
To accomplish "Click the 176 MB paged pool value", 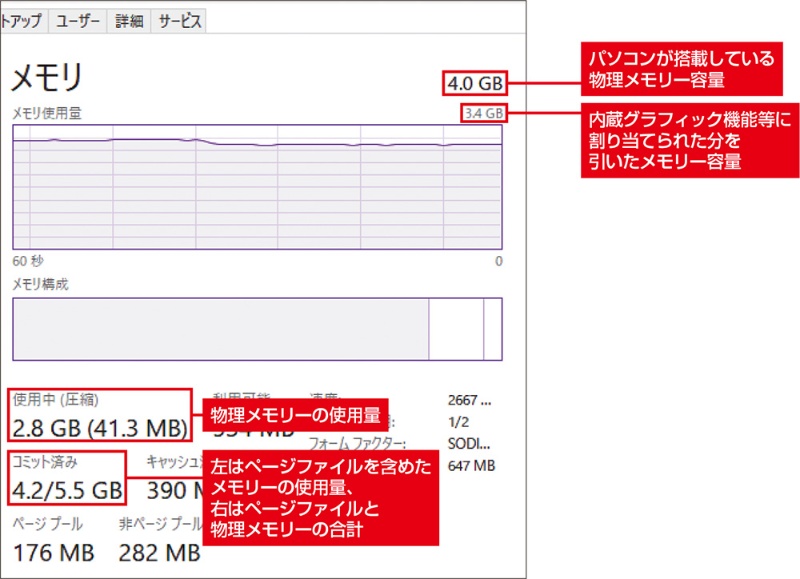I will click(x=53, y=552).
